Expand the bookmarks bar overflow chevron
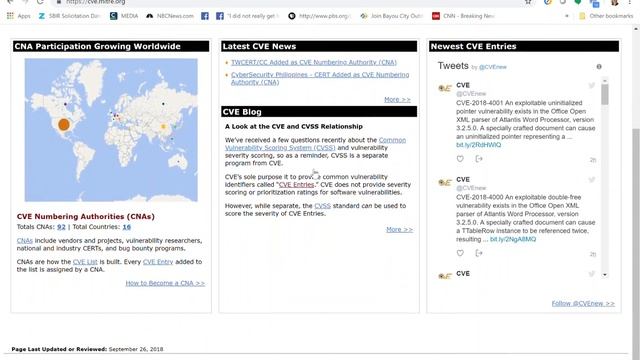Image resolution: width=640 pixels, height=360 pixels. tap(567, 16)
